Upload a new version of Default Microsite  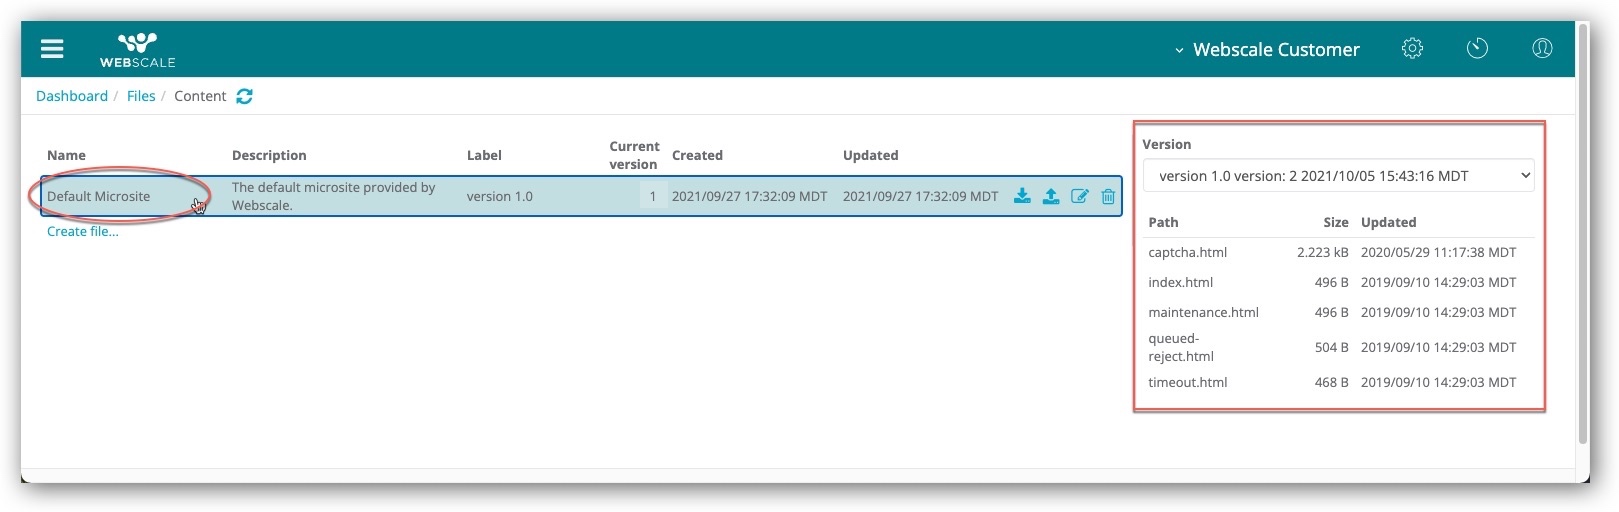1051,196
